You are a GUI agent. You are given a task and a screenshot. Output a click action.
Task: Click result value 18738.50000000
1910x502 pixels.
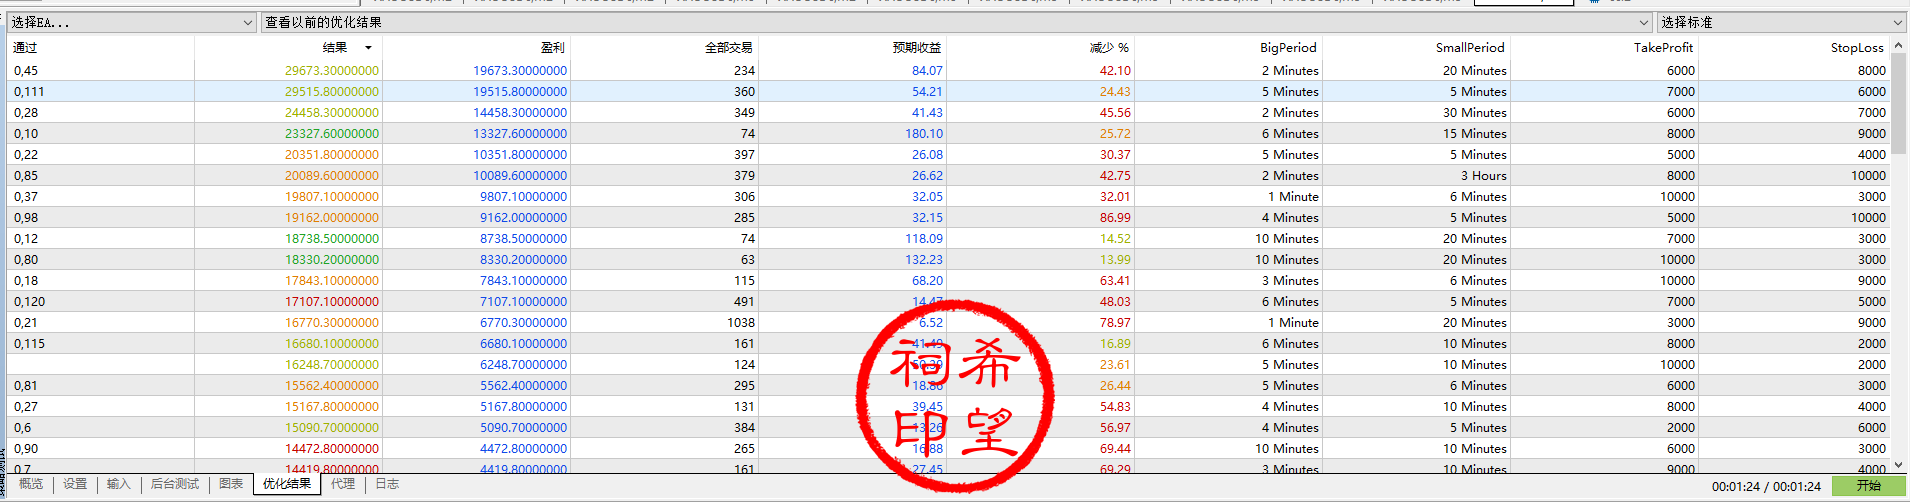point(332,238)
